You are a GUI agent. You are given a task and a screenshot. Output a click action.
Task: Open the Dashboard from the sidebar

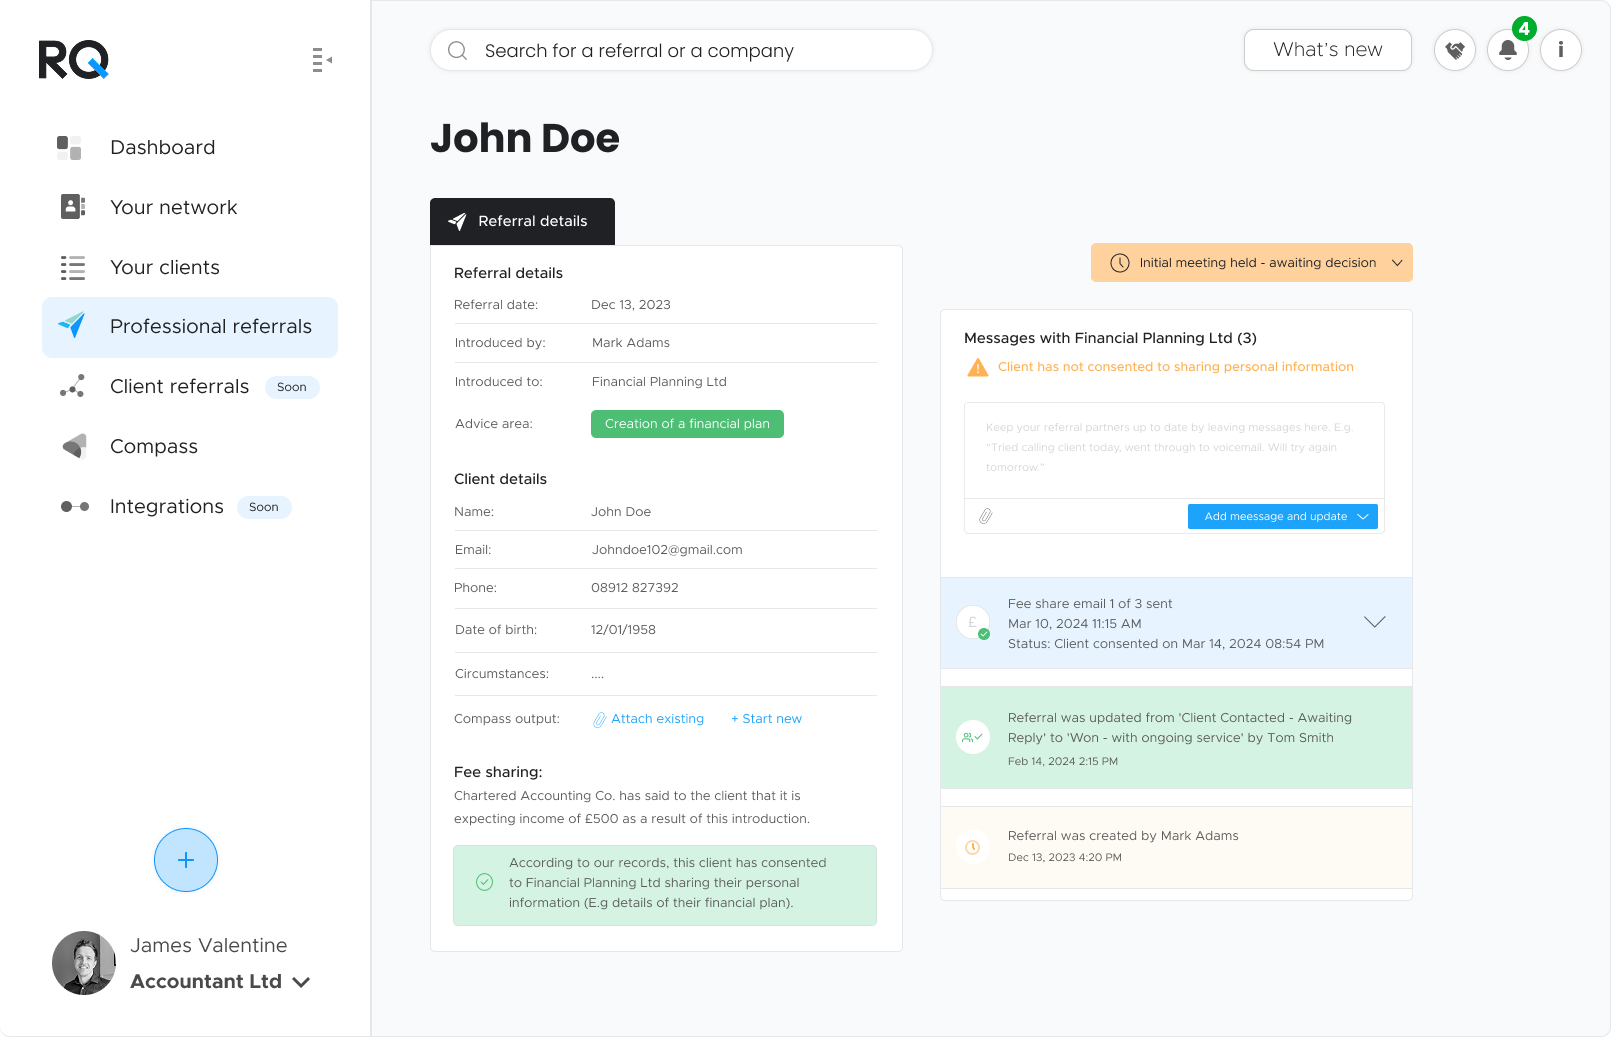(x=162, y=147)
